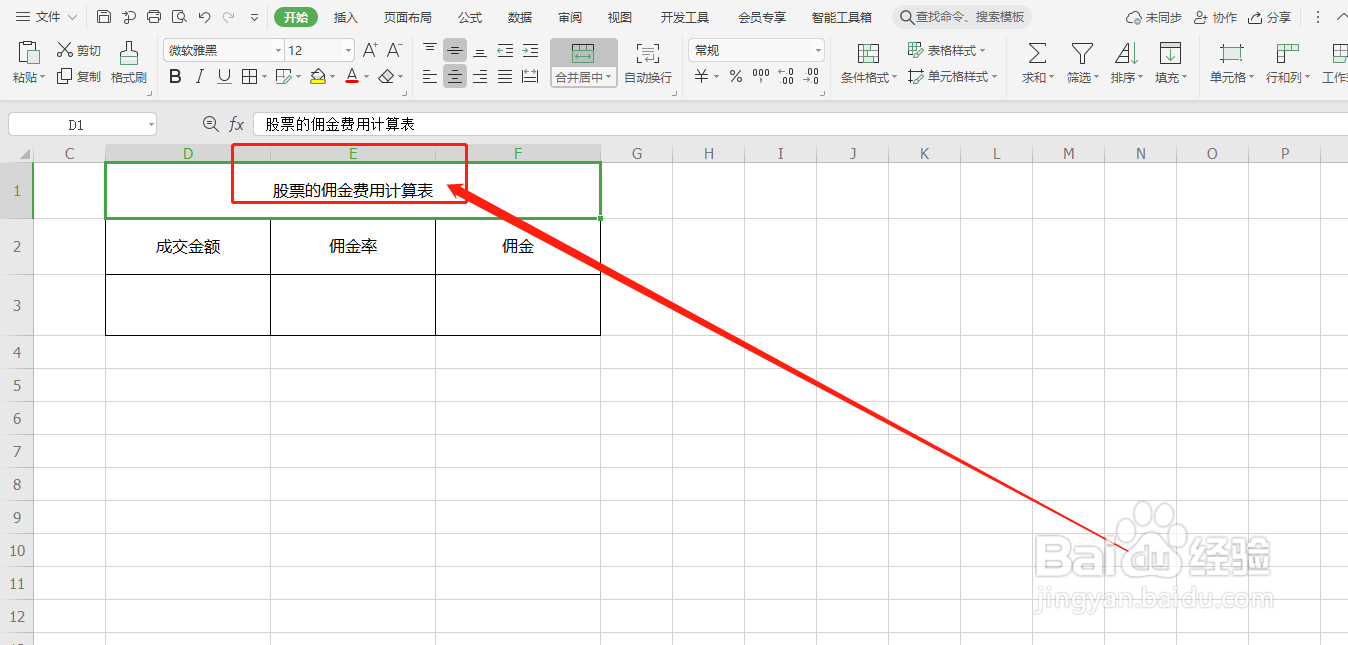Image resolution: width=1348 pixels, height=645 pixels.
Task: Expand the Table Style (表格样式) dropdown
Action: pos(982,50)
